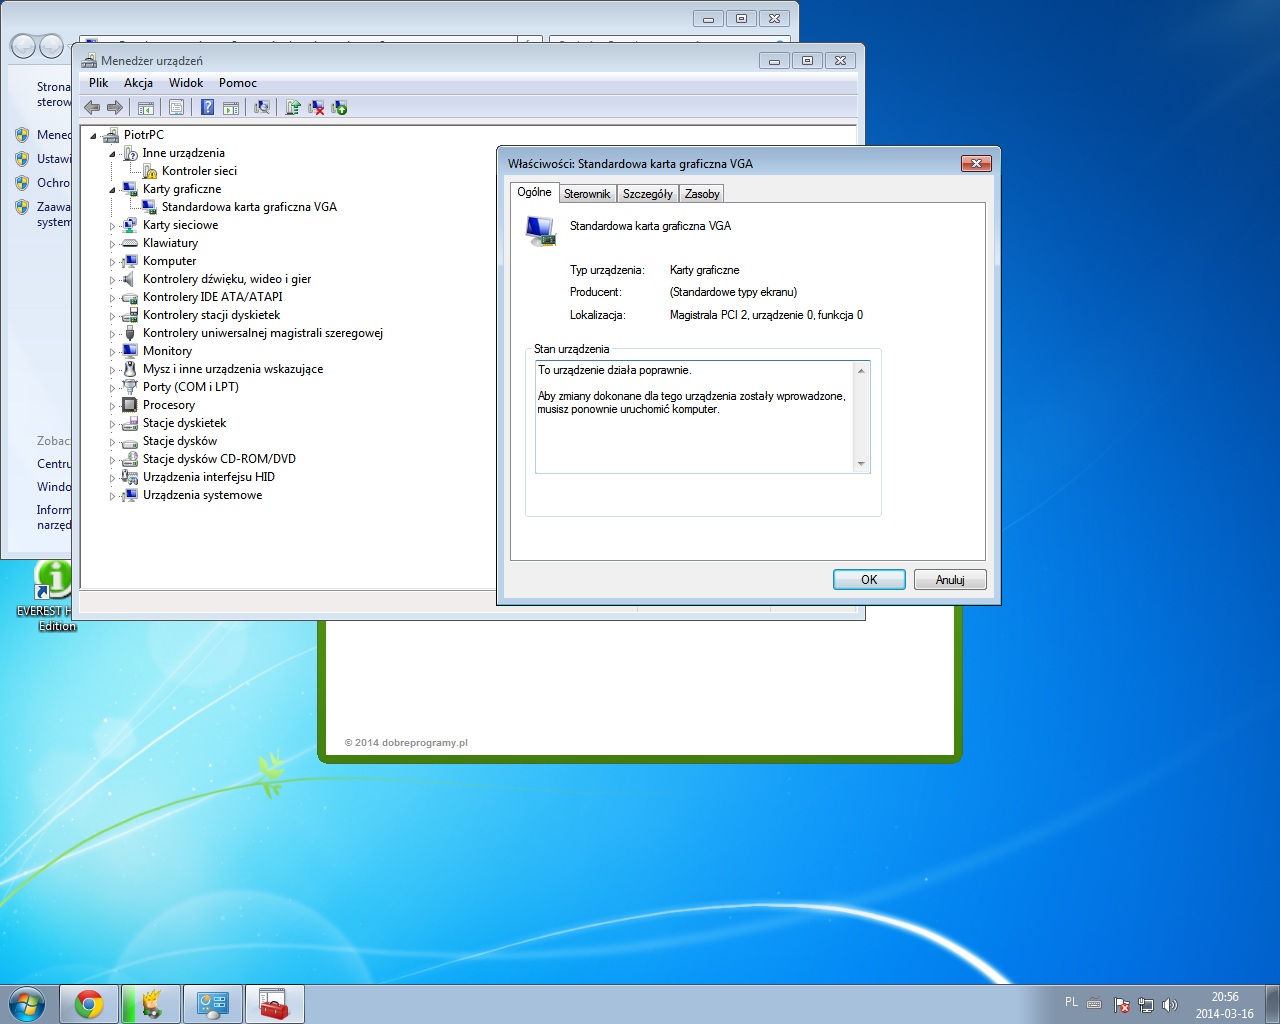Click the Back navigation arrow

tap(92, 107)
